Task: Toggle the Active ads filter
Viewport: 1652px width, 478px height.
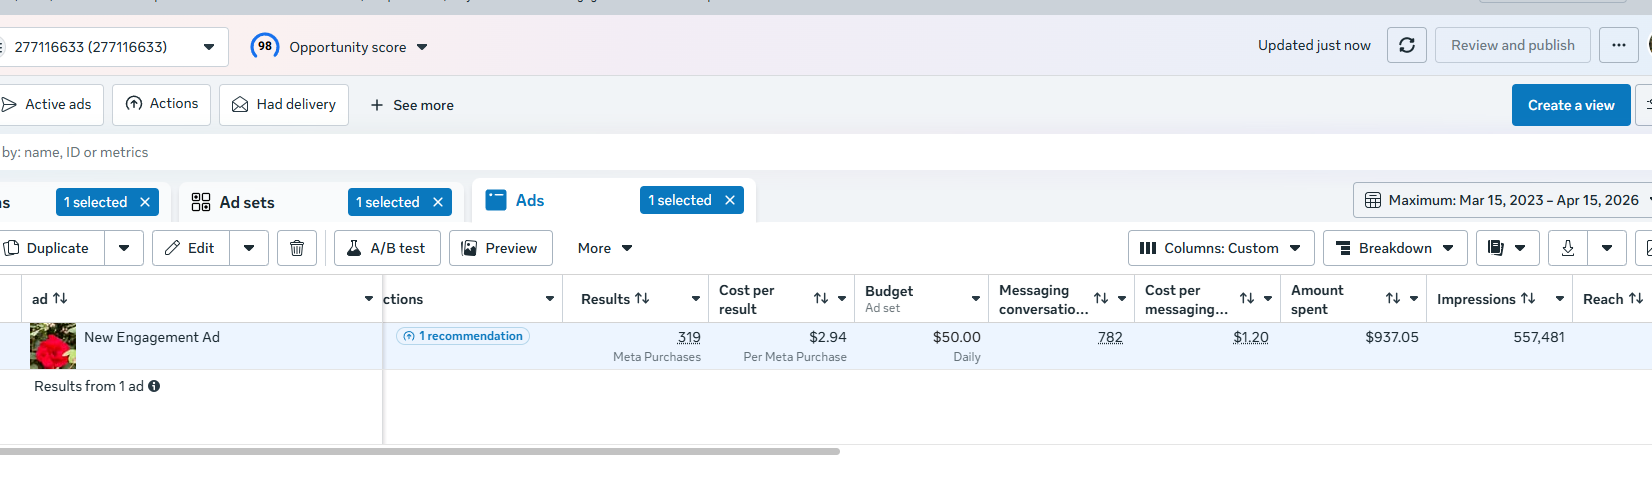Action: 48,104
